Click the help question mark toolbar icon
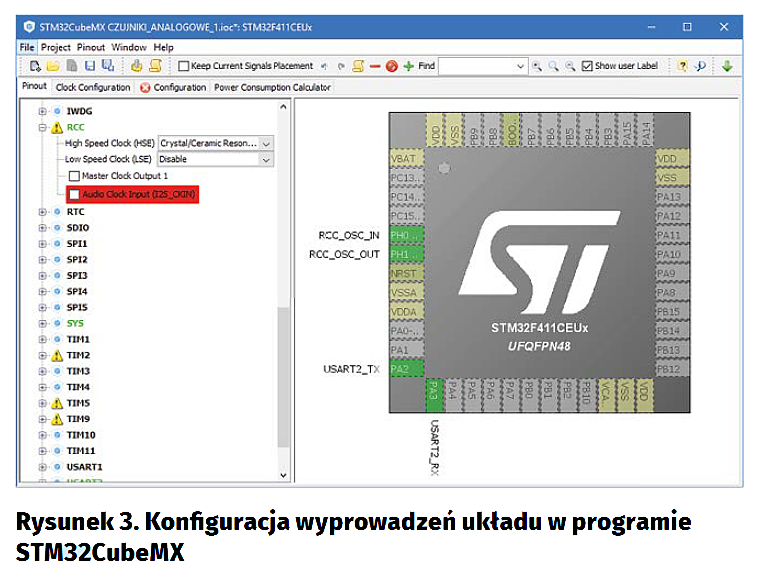The height and width of the screenshot is (573, 758). (682, 66)
